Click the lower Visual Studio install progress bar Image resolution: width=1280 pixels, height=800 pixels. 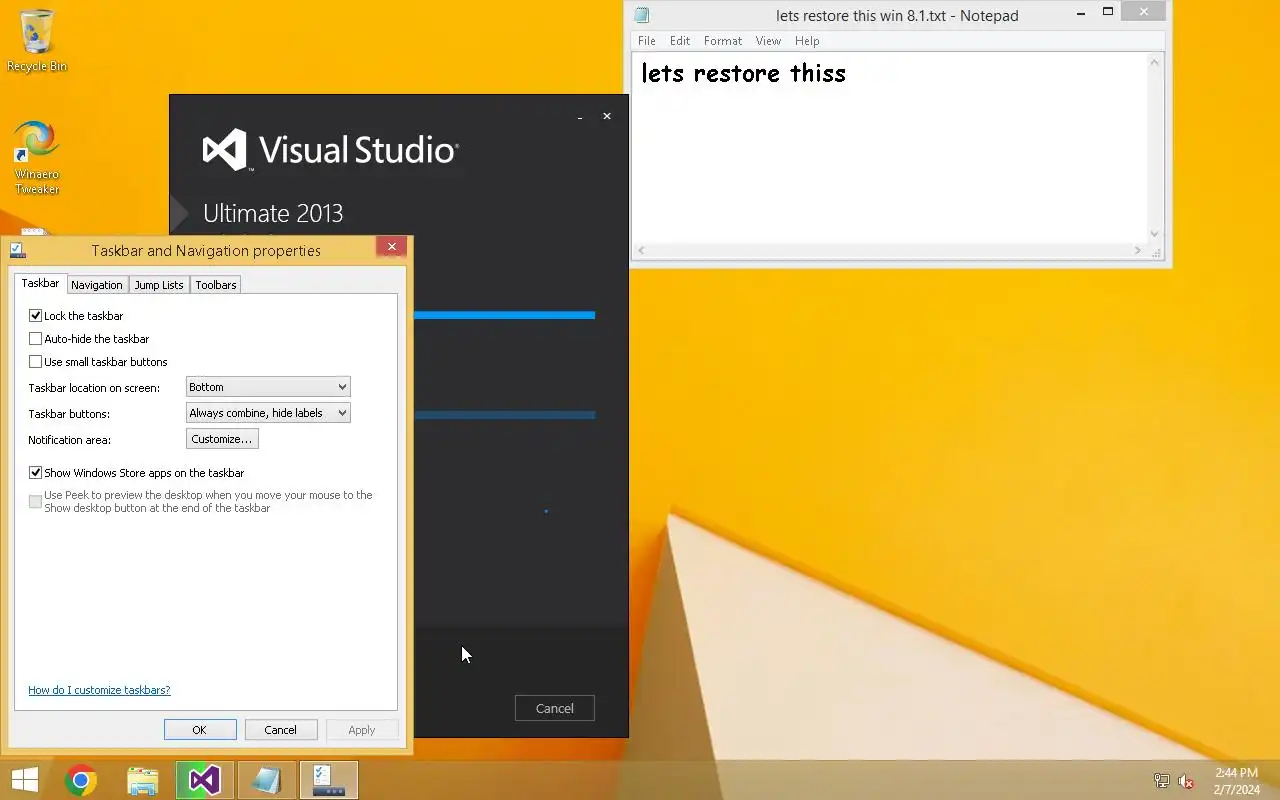pos(504,415)
